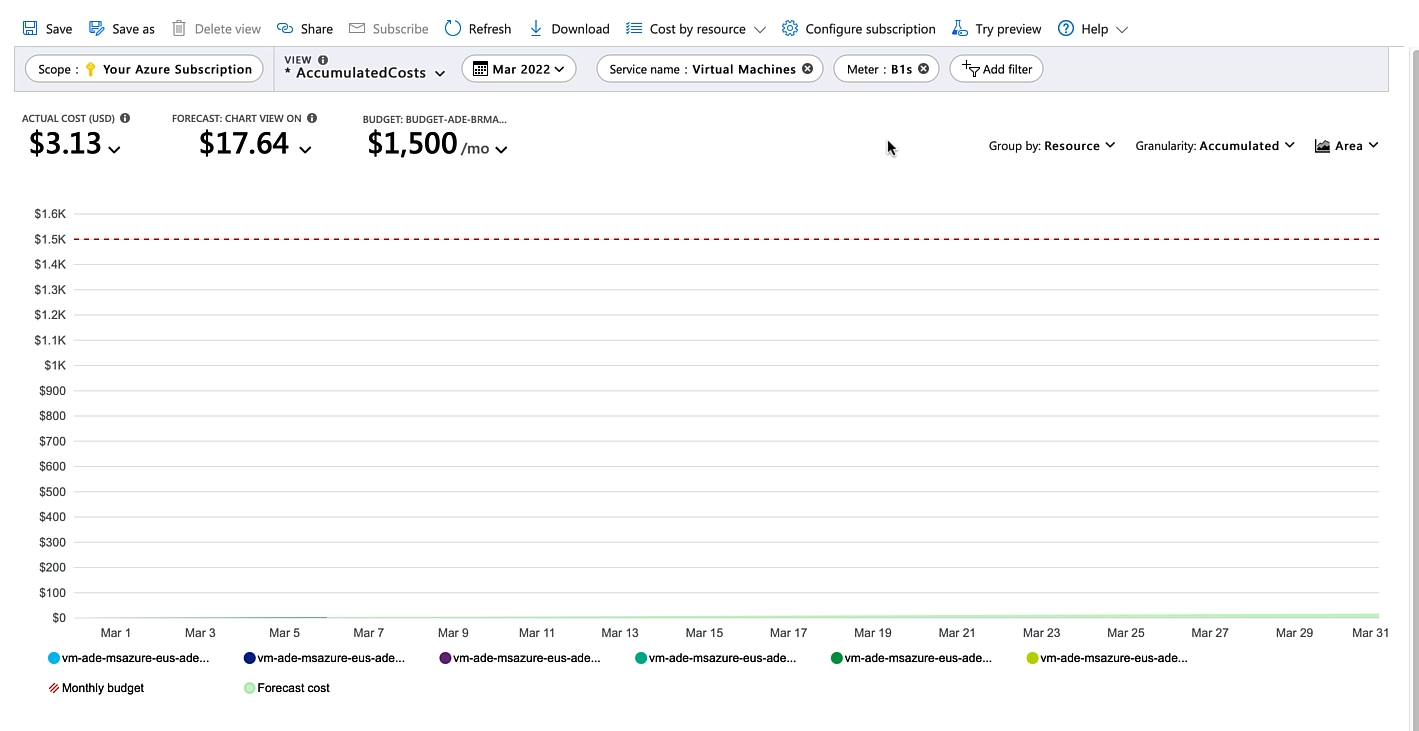Expand the Group by Resource dropdown
Viewport: 1419px width, 731px height.
pos(1051,146)
